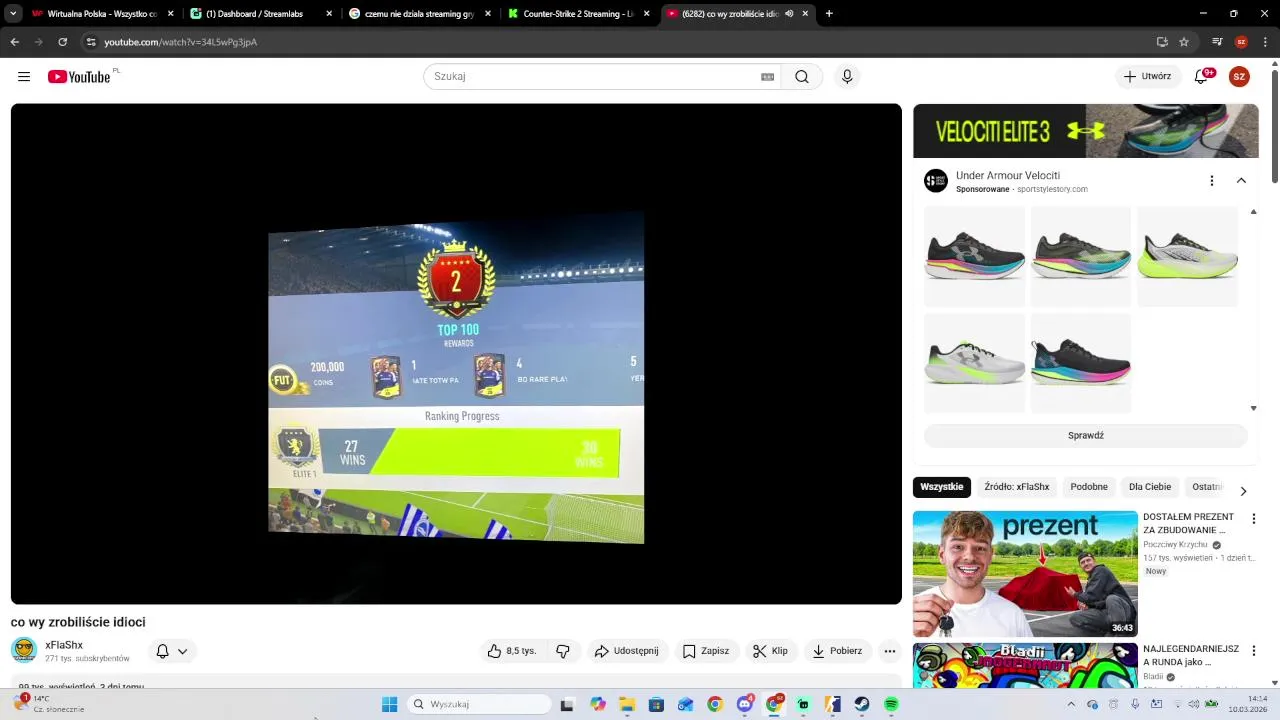Click the page vertical scrollbar
This screenshot has width=1280, height=720.
click(1274, 125)
